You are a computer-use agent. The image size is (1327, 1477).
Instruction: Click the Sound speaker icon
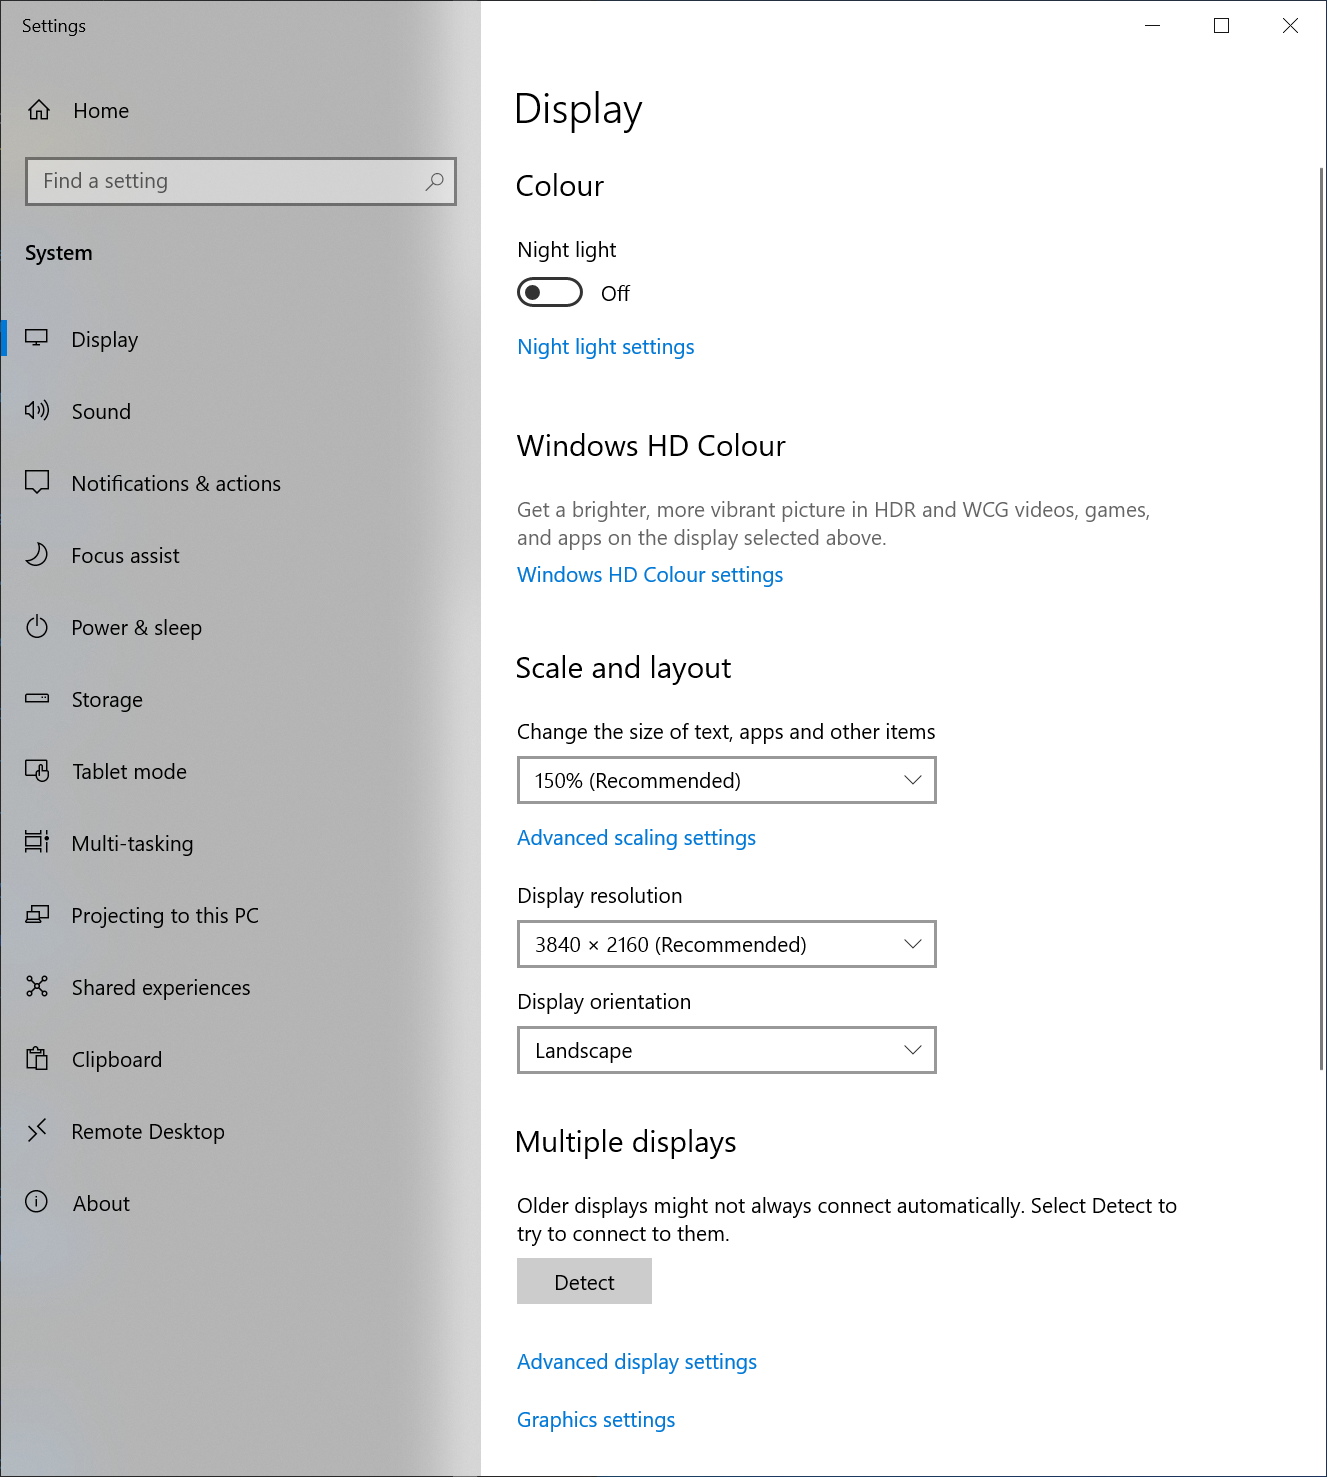click(x=37, y=410)
